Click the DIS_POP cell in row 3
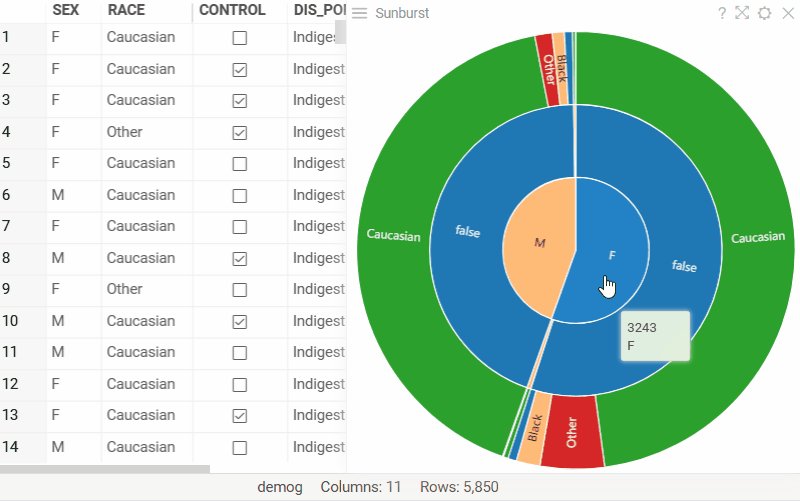Screen dimensions: 800x501 317,100
